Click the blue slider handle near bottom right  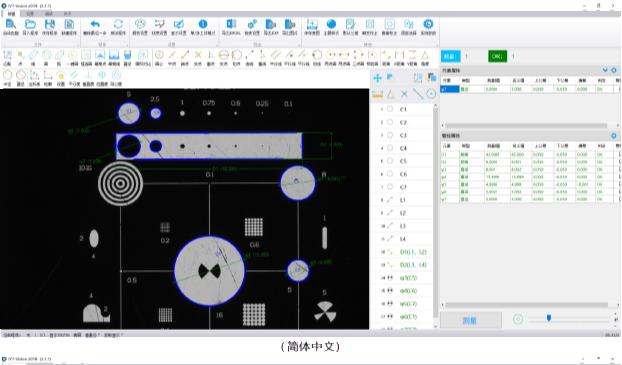[x=549, y=318]
